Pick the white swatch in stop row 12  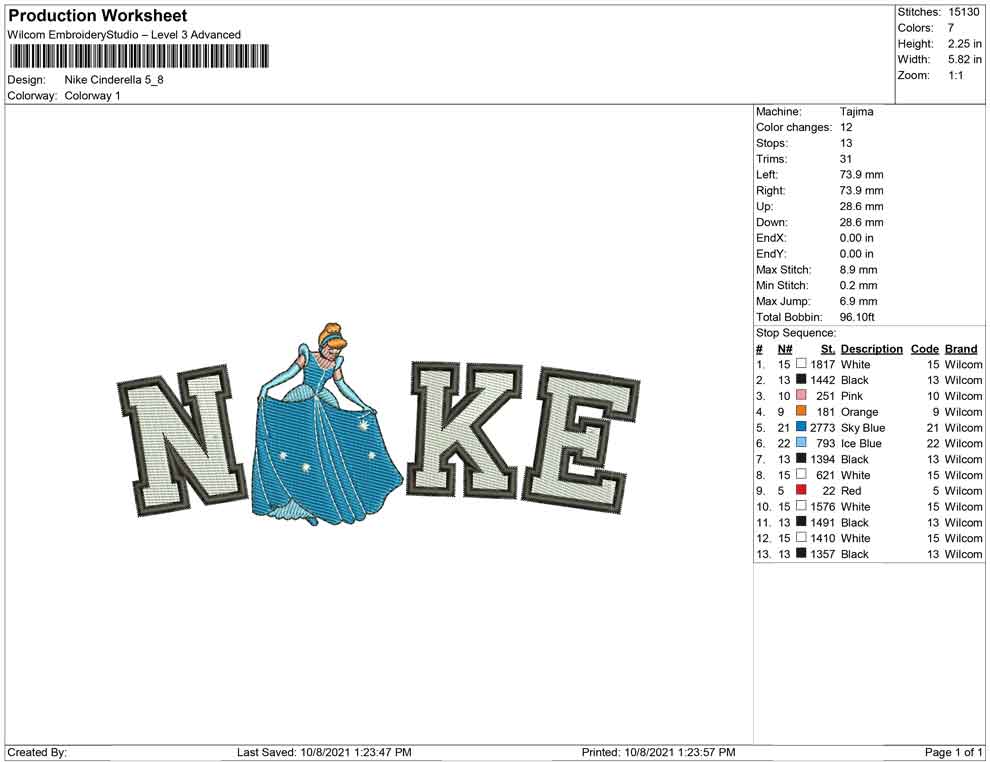(x=801, y=537)
